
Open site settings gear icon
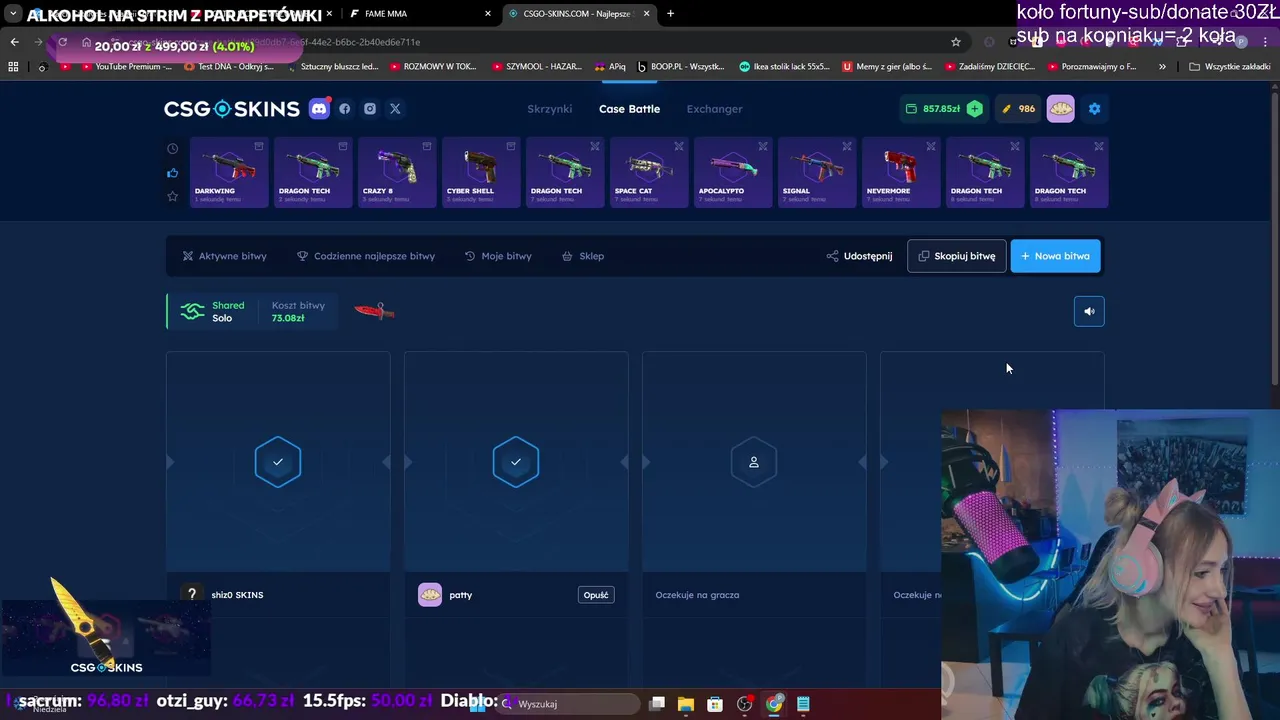tap(1094, 109)
